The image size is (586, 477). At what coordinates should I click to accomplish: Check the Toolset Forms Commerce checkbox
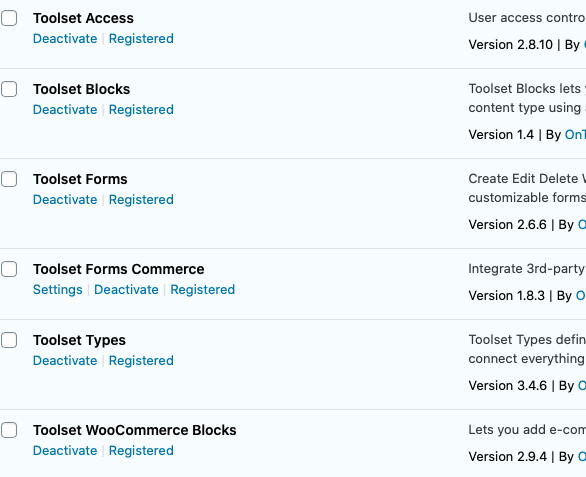tap(9, 269)
